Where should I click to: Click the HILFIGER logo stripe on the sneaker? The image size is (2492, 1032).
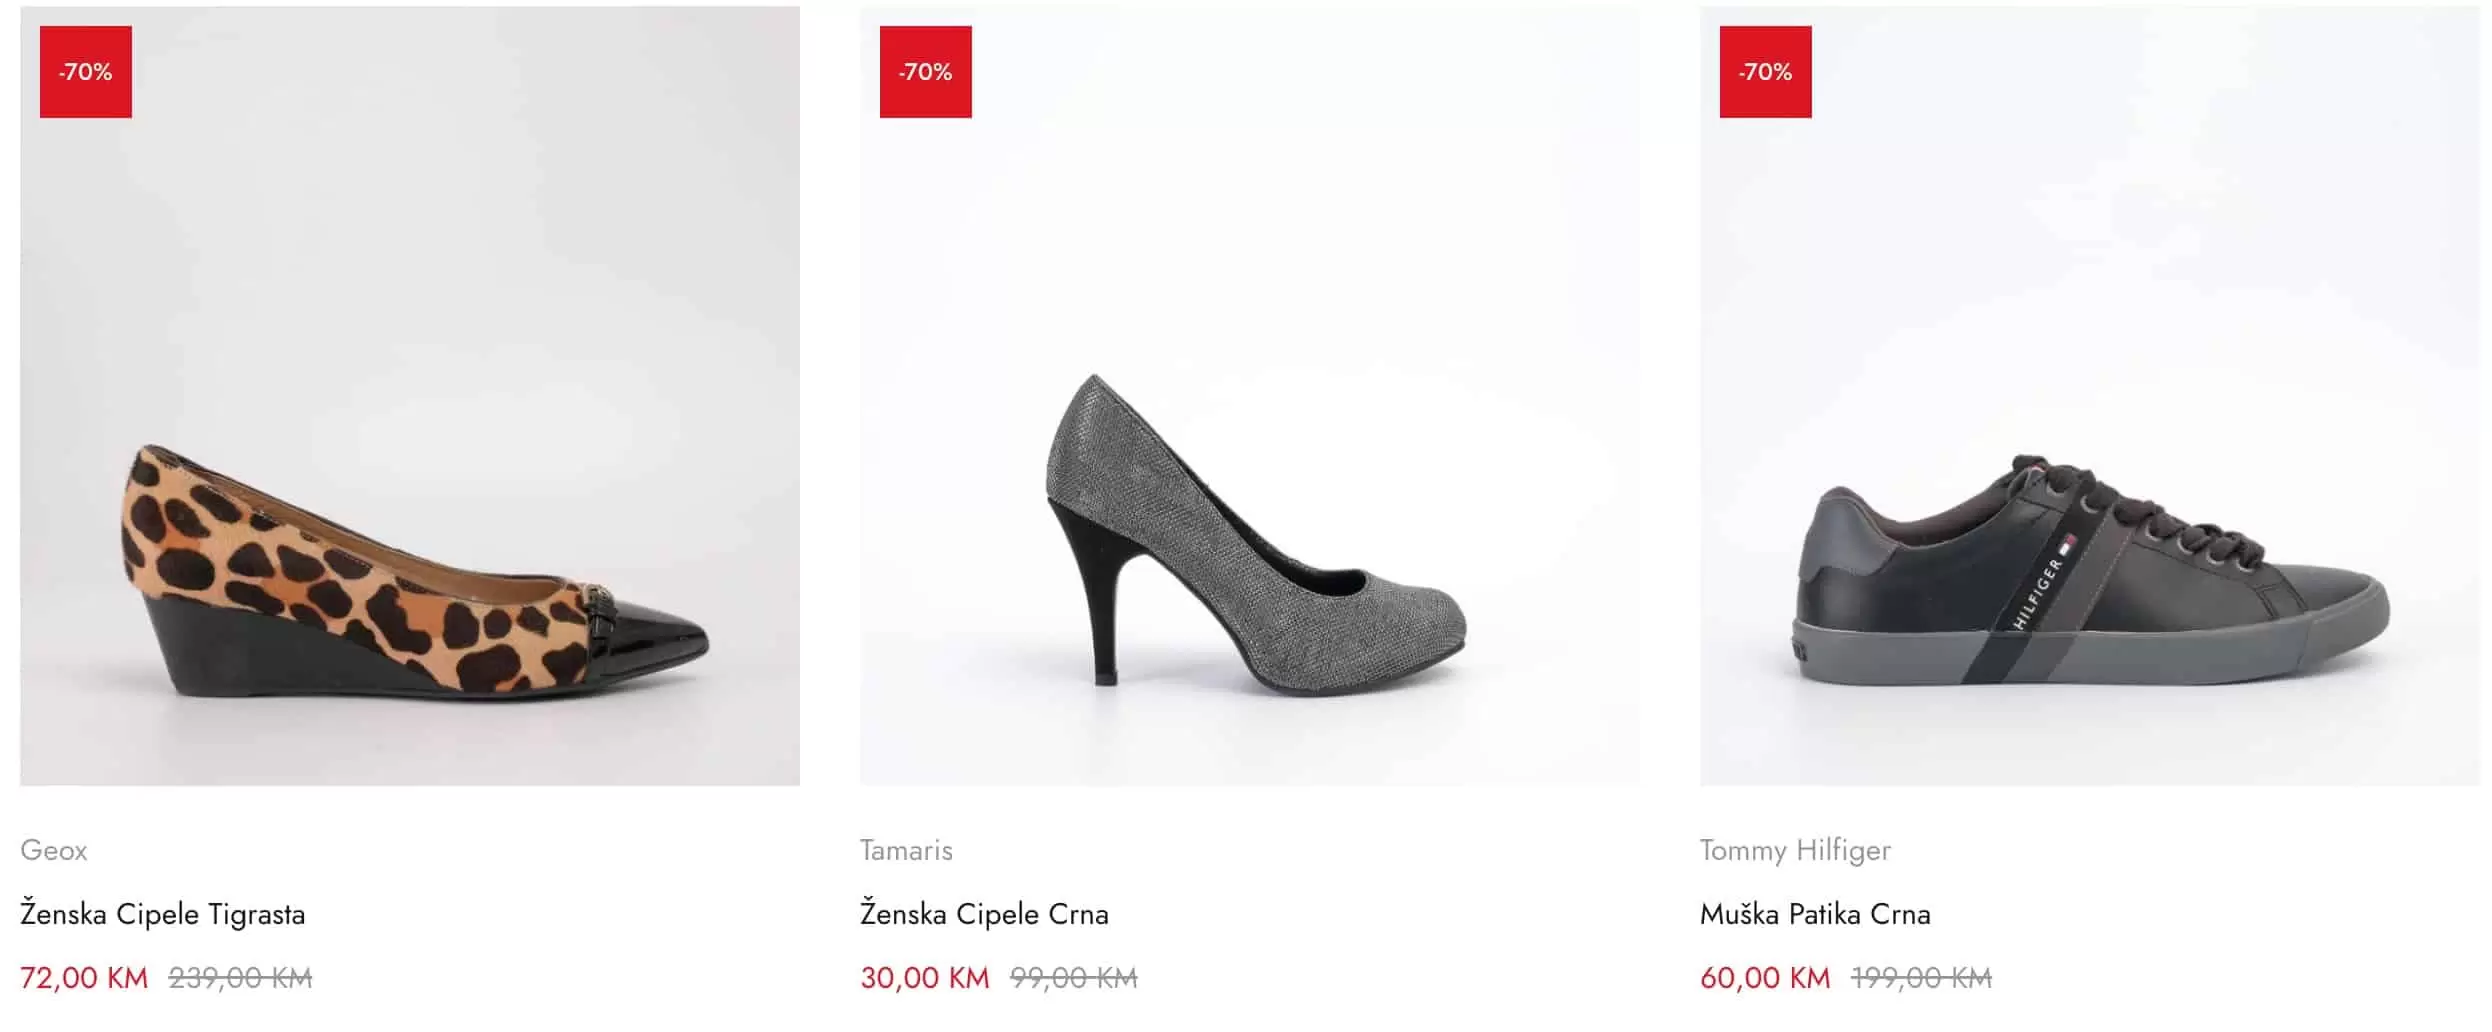(x=2040, y=592)
